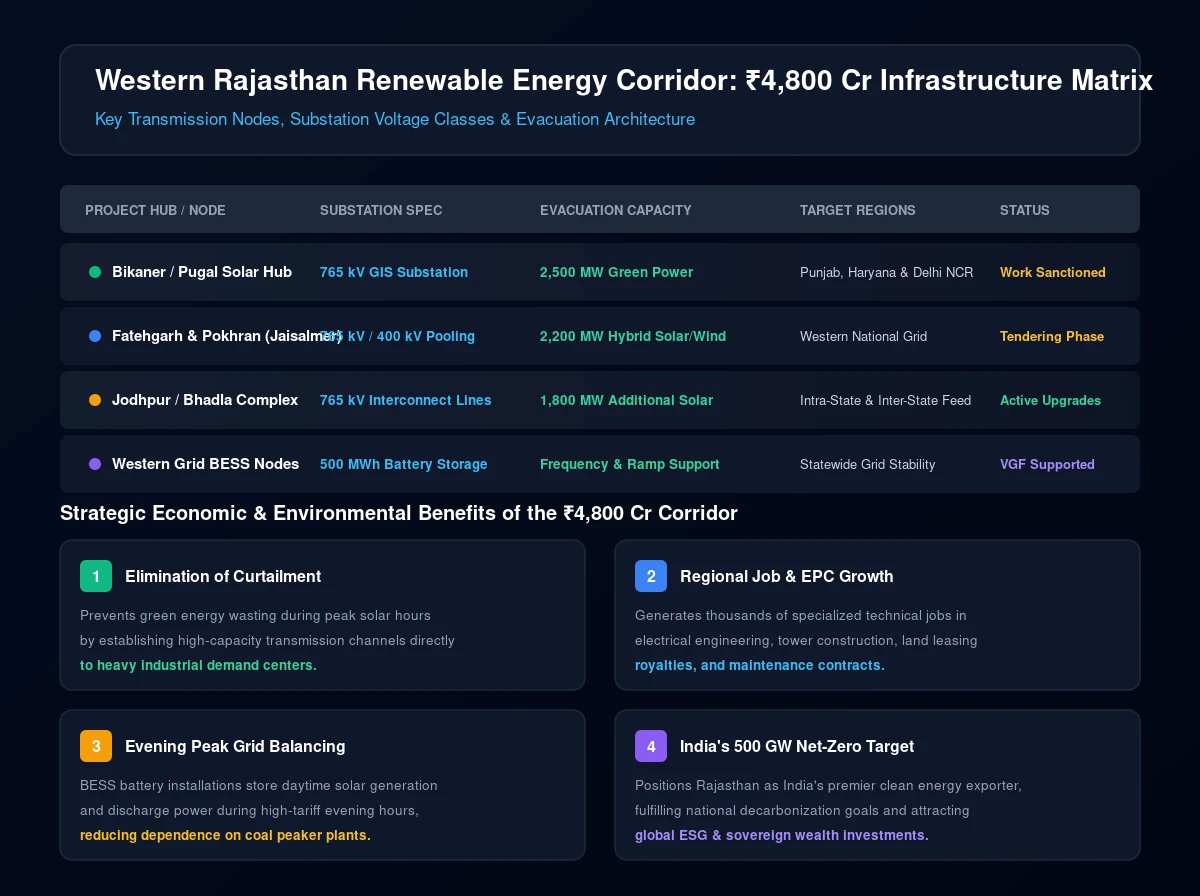Screen dimensions: 1200x896
Task: Click the Frequency & Ramp Support cell
Action: point(629,464)
